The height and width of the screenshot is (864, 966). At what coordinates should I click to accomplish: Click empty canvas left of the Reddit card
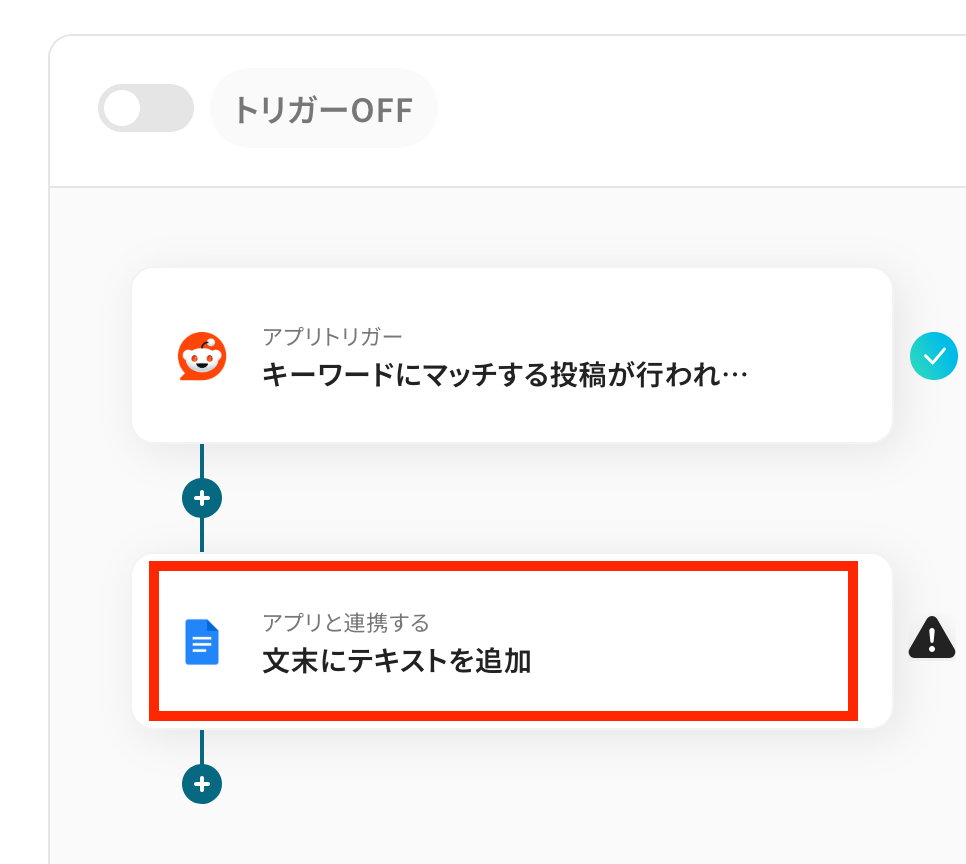point(90,355)
